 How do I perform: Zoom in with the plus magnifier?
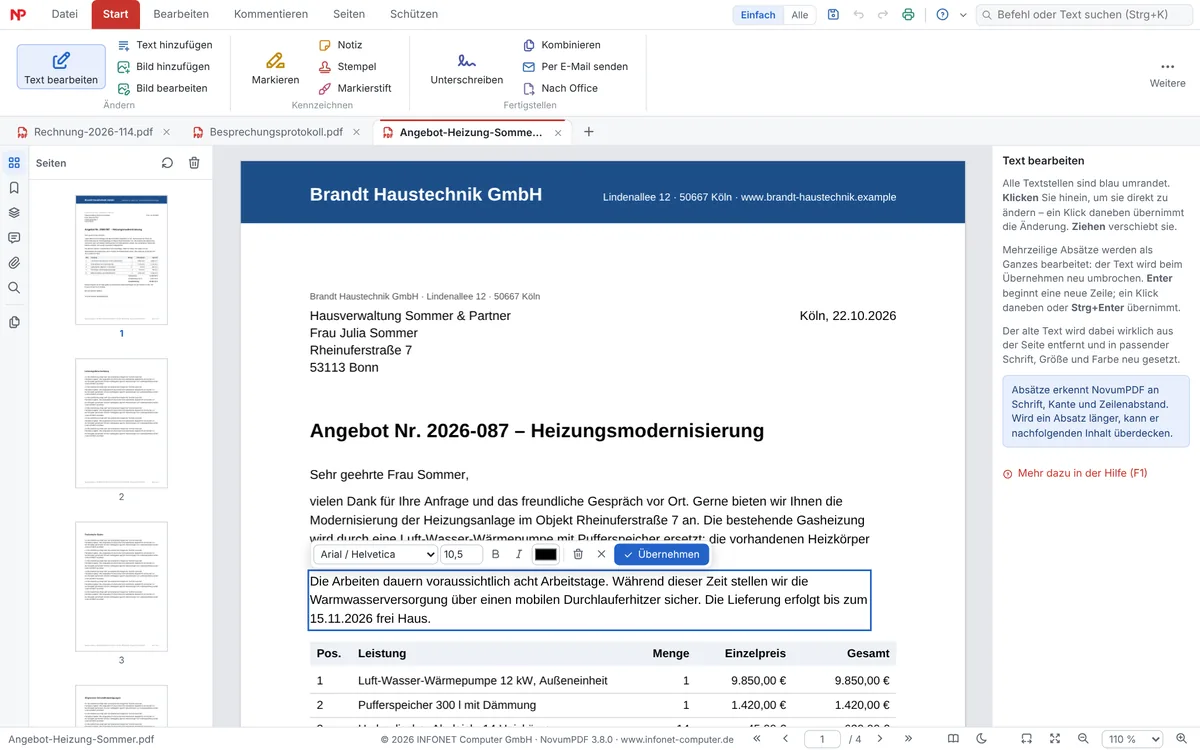pos(1182,739)
